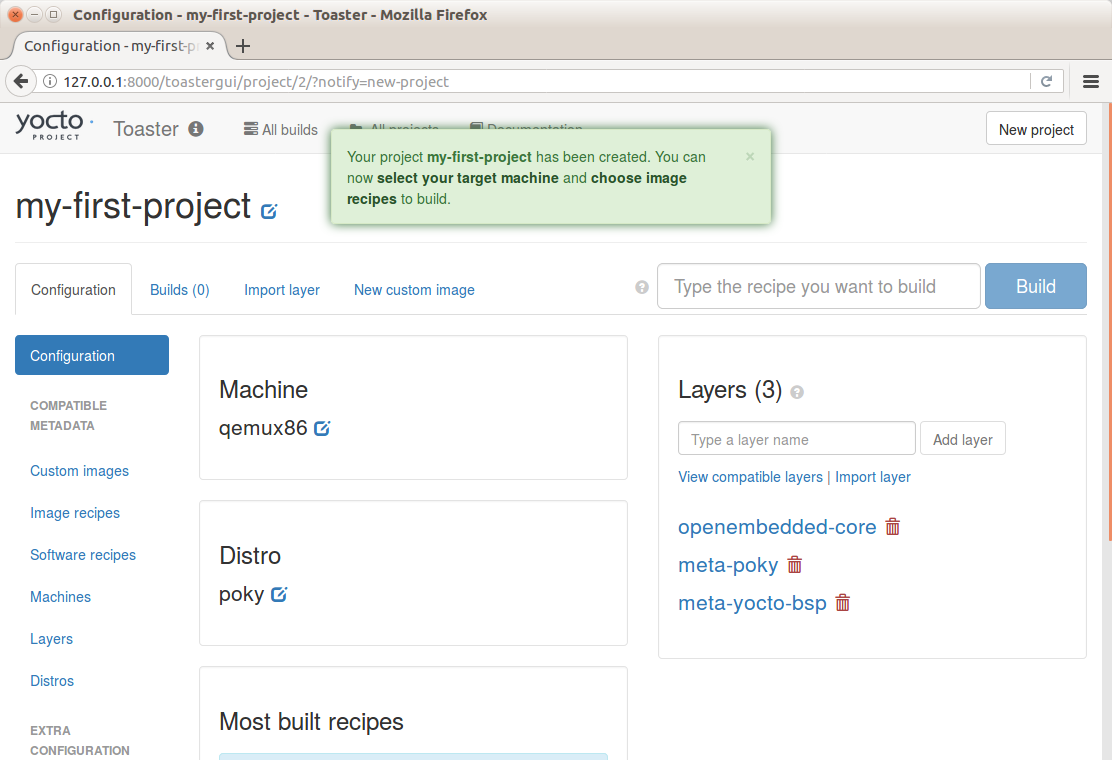Click the Yocto Project logo
Screen dimensions: 1112x760
click(54, 126)
